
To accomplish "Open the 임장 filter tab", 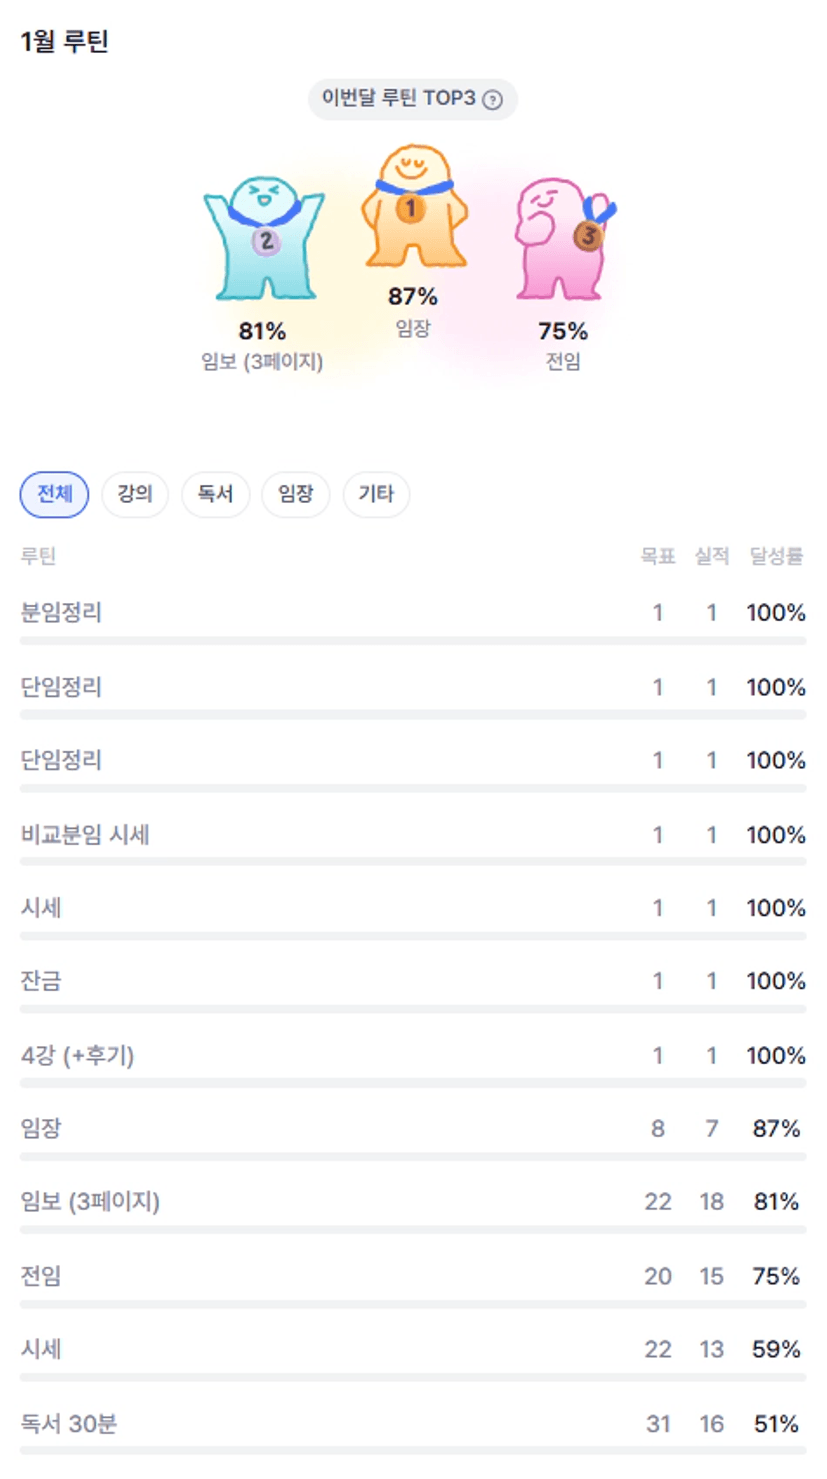I will click(x=296, y=494).
